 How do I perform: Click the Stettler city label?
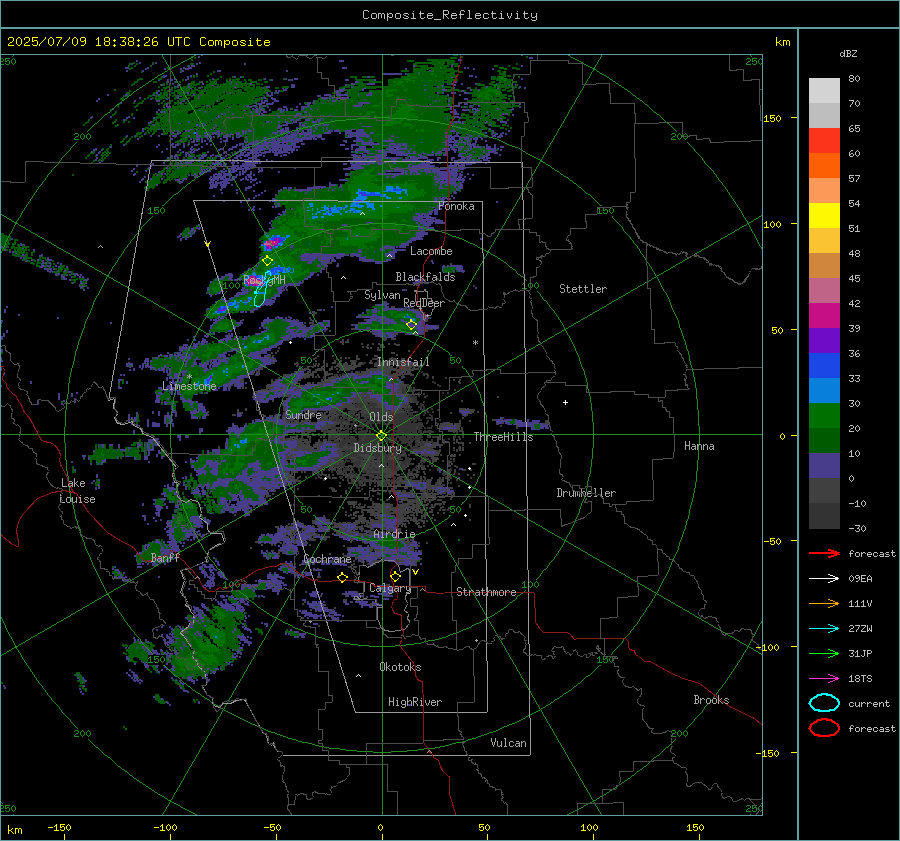583,289
